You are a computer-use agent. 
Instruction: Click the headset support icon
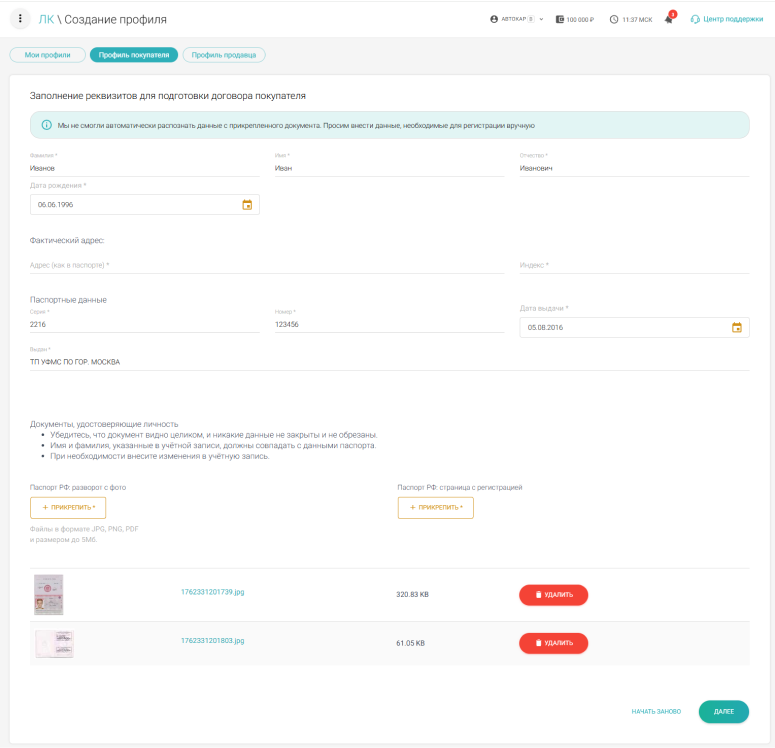pyautogui.click(x=695, y=19)
